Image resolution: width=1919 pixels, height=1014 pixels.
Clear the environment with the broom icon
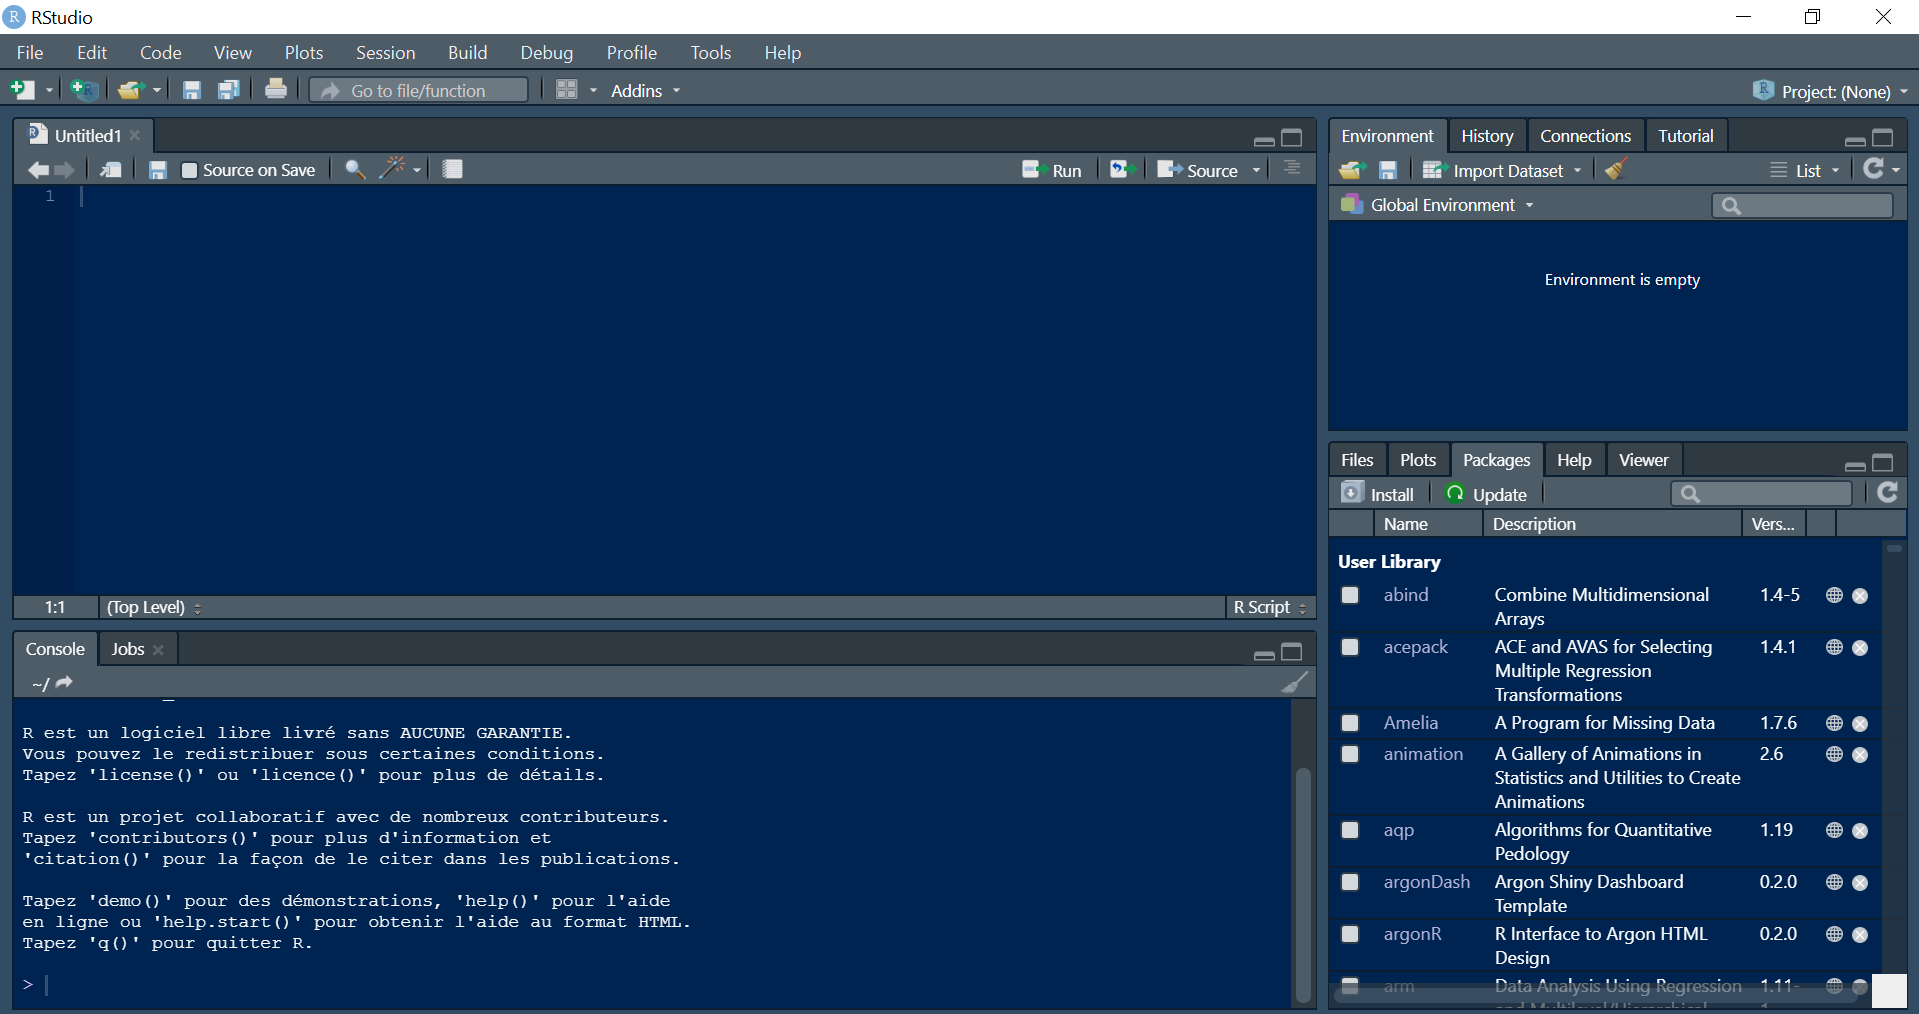[x=1614, y=170]
